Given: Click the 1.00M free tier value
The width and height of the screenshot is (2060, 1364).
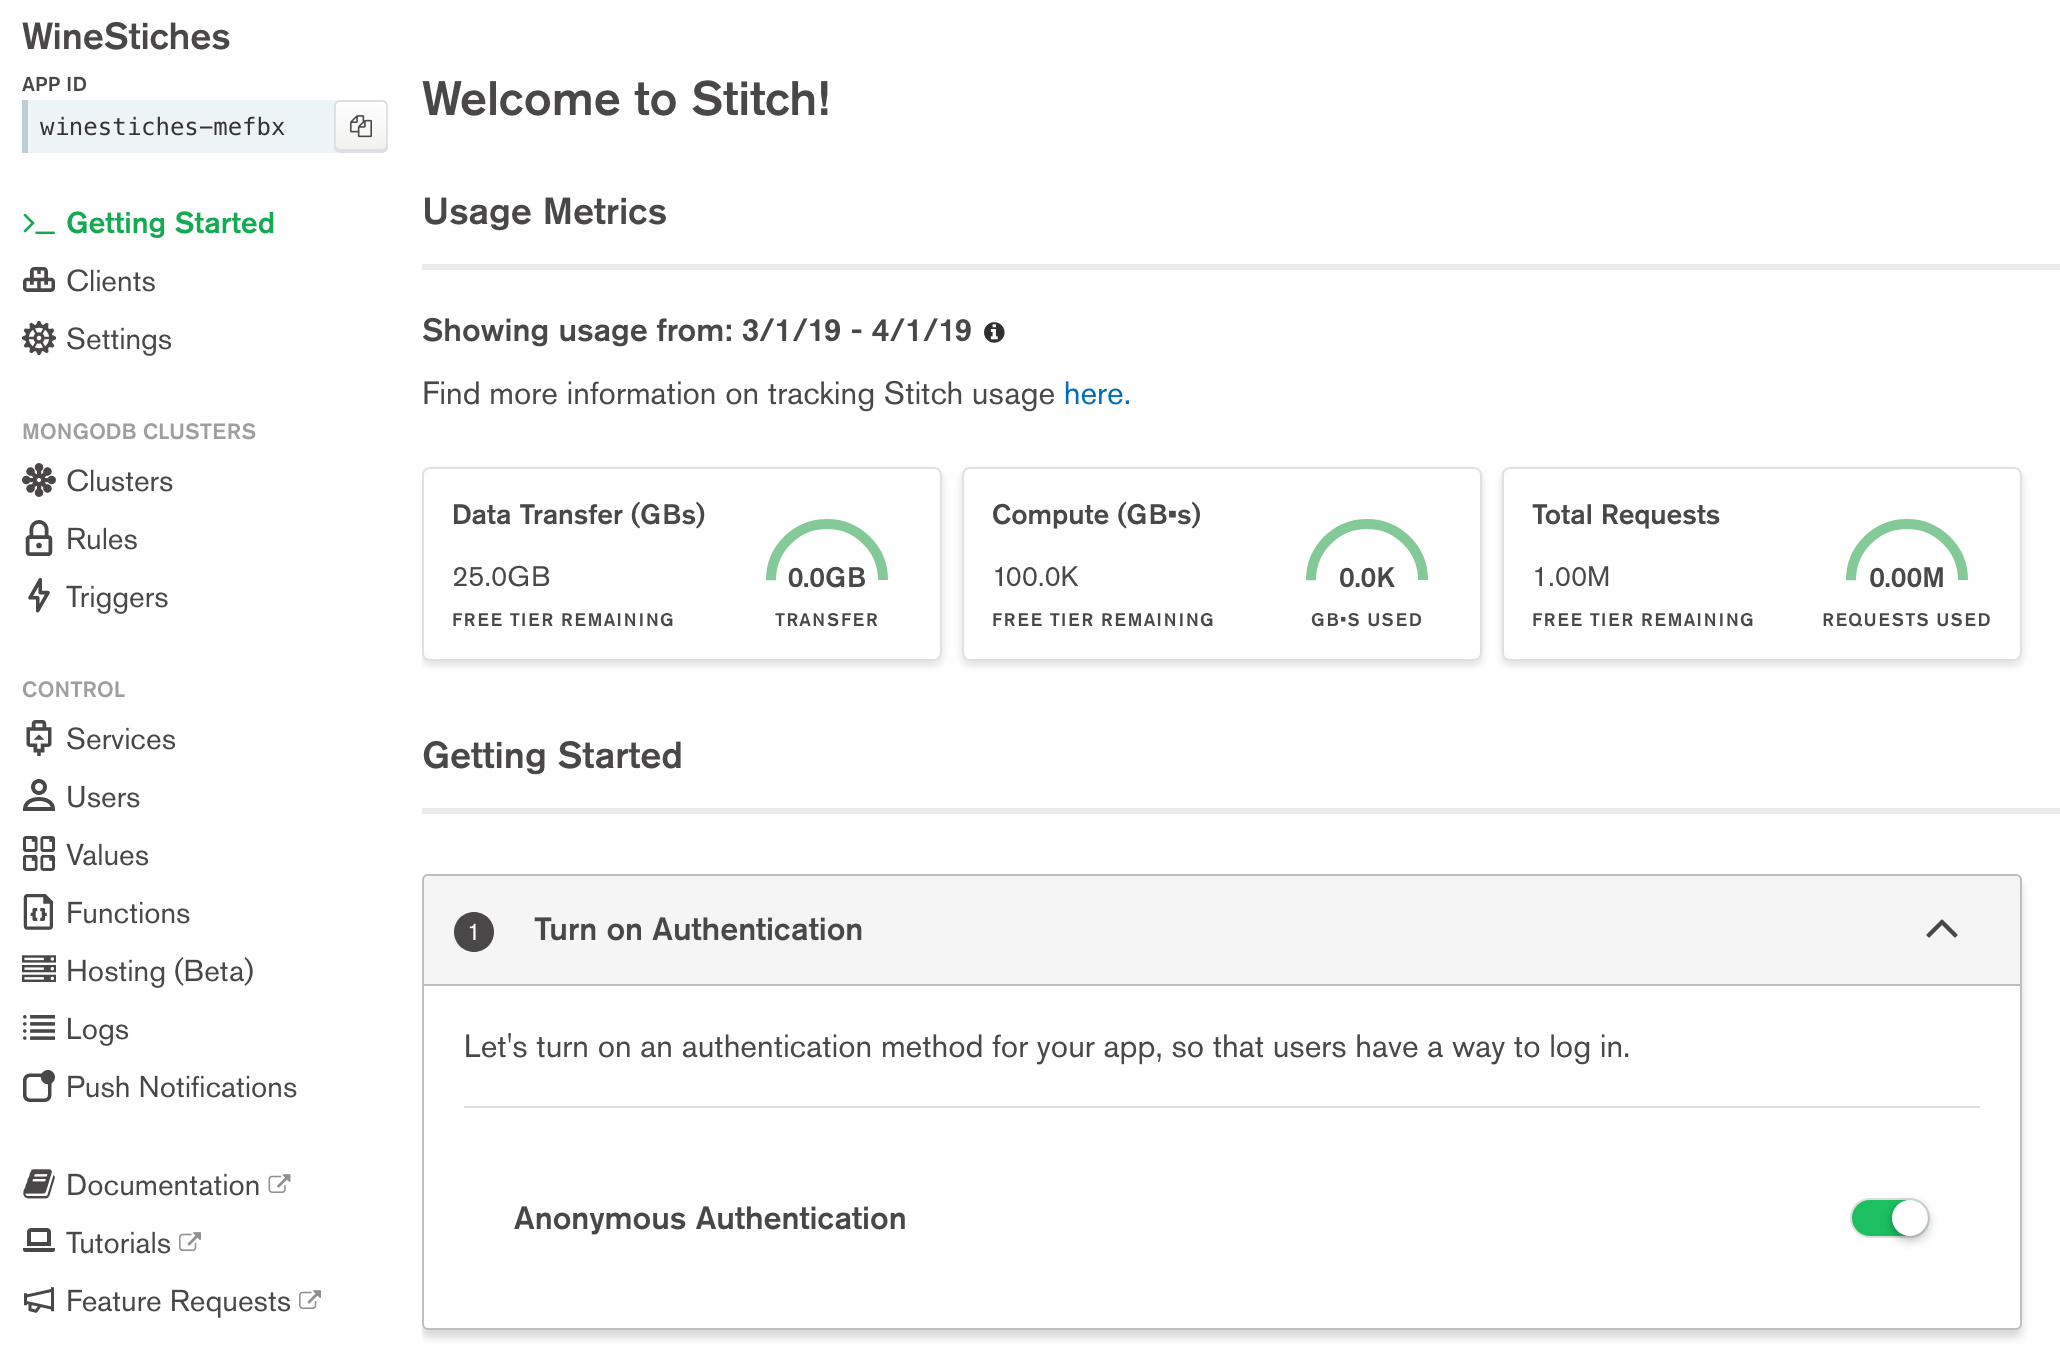Looking at the screenshot, I should [x=1571, y=576].
